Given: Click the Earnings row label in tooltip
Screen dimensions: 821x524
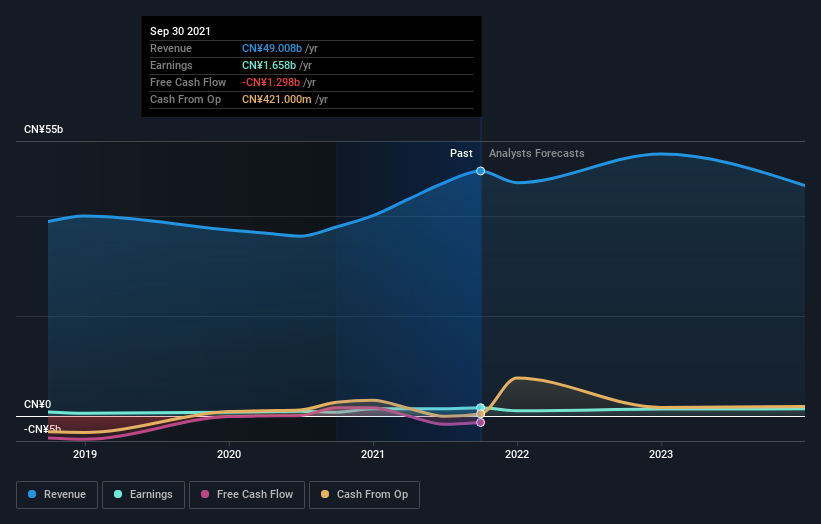Looking at the screenshot, I should (x=171, y=65).
